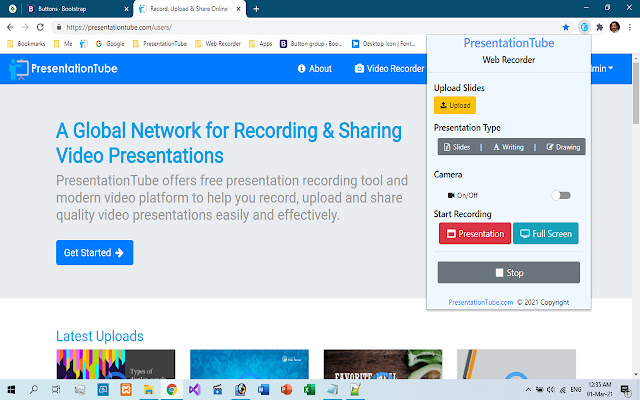Image resolution: width=640 pixels, height=400 pixels.
Task: Select Writing presentation type
Action: [509, 147]
